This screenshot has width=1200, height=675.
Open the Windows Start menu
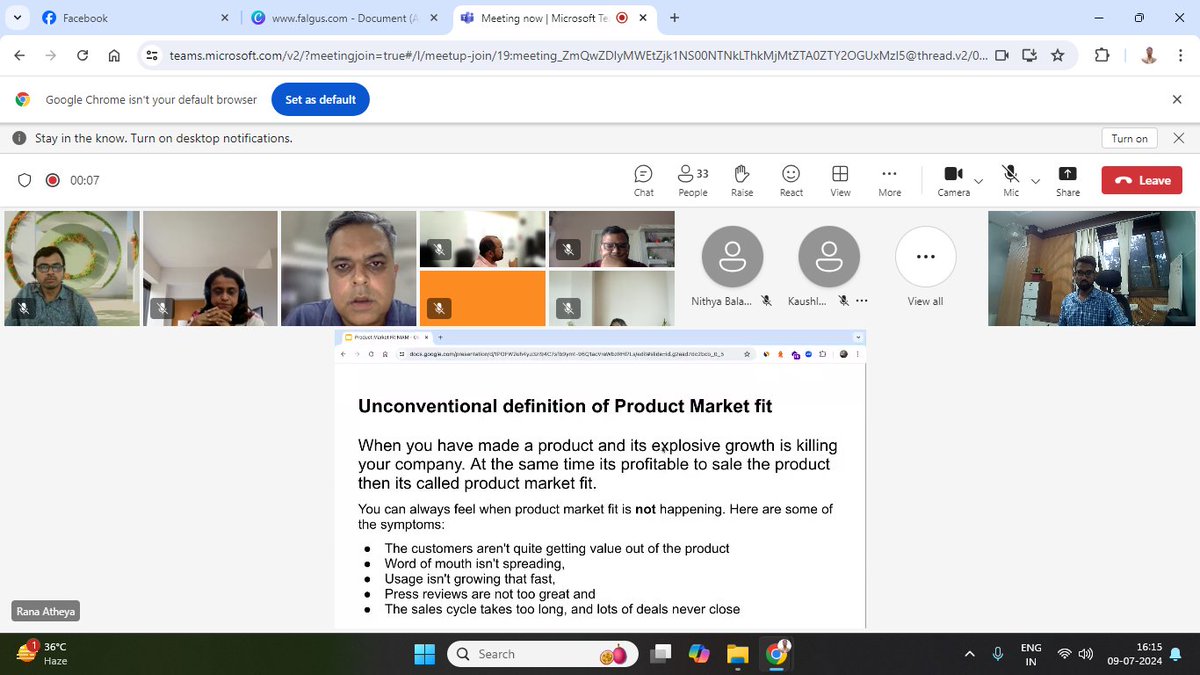pos(425,654)
